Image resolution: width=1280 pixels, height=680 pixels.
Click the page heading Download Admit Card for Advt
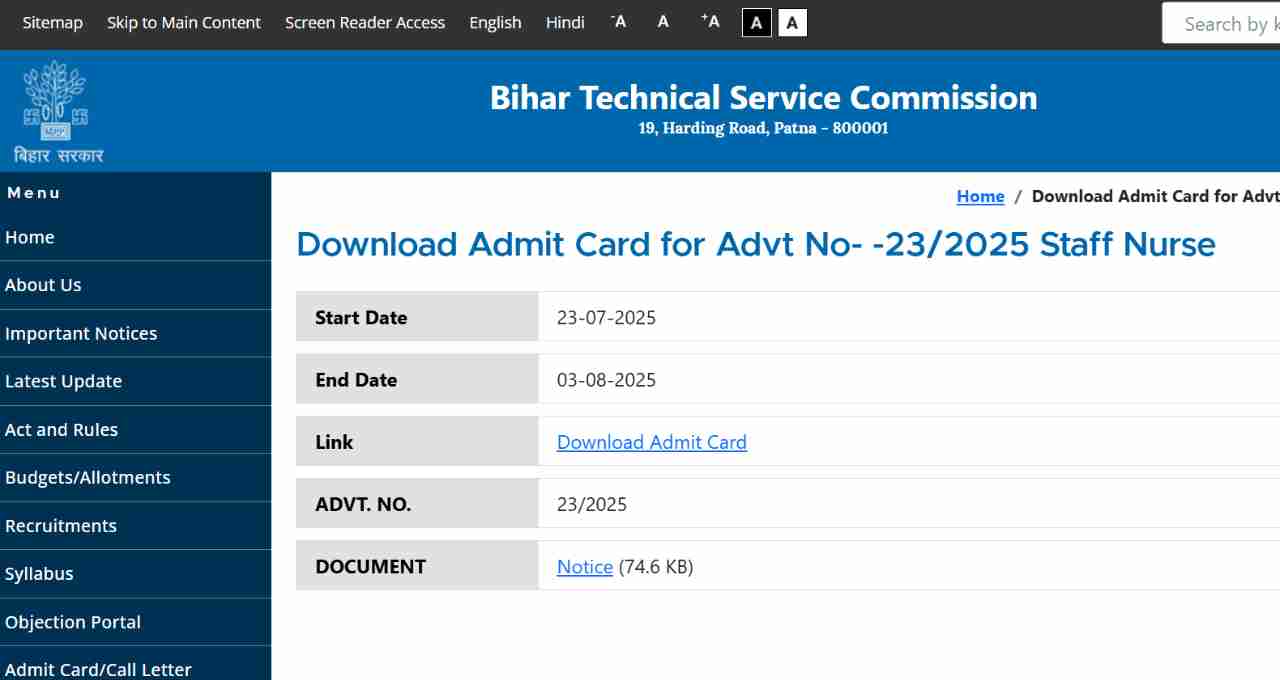pyautogui.click(x=756, y=244)
